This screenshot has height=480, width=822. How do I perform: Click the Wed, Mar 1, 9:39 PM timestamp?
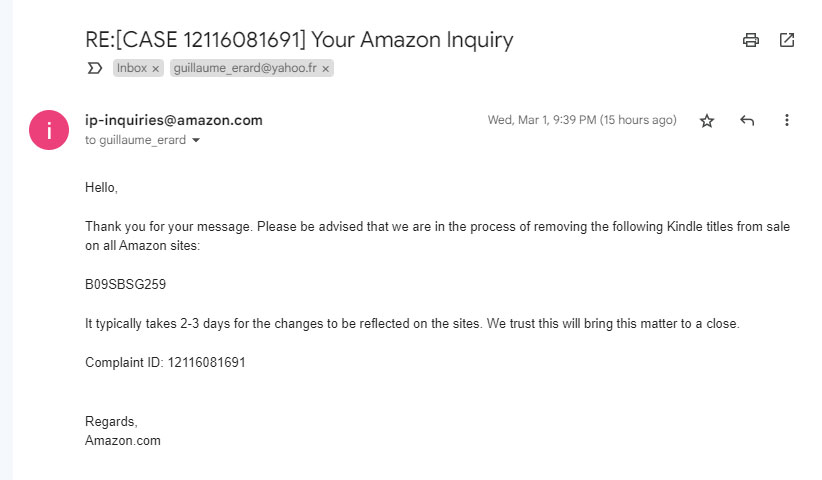582,120
